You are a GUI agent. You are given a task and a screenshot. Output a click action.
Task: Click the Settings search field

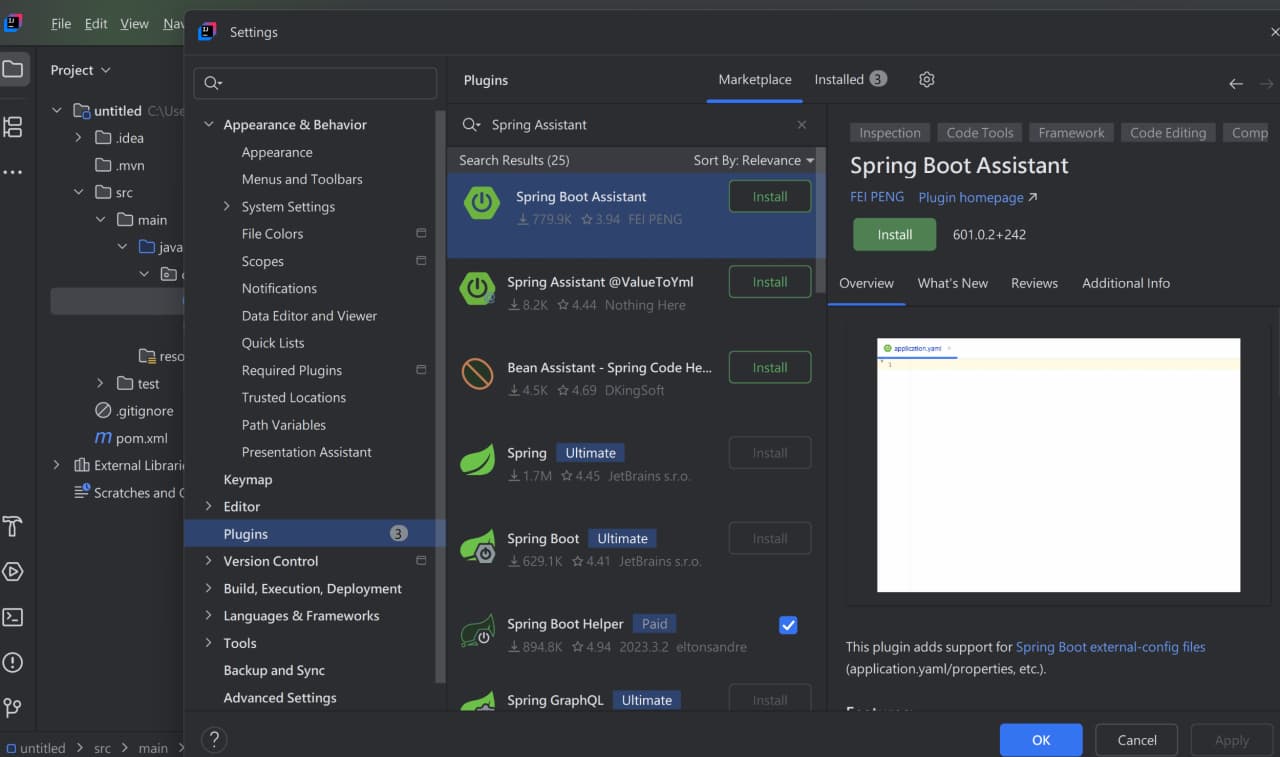click(315, 83)
